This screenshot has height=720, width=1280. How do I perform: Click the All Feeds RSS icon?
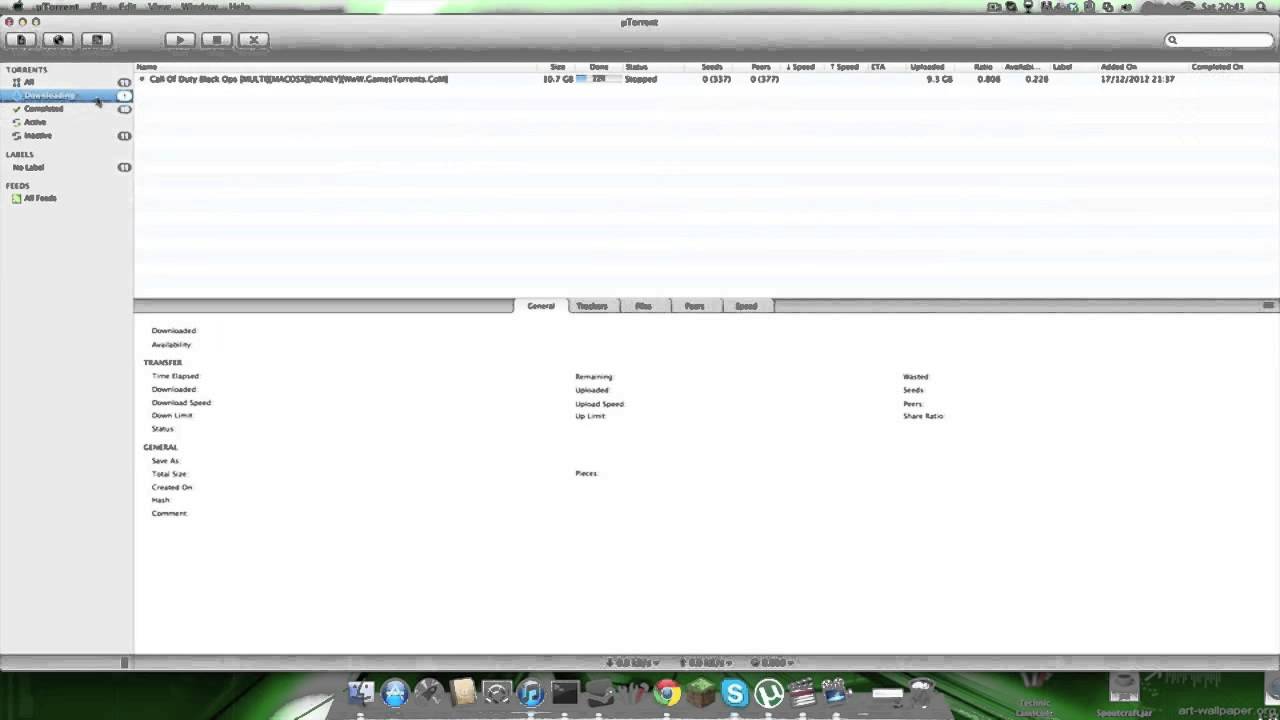tap(16, 198)
